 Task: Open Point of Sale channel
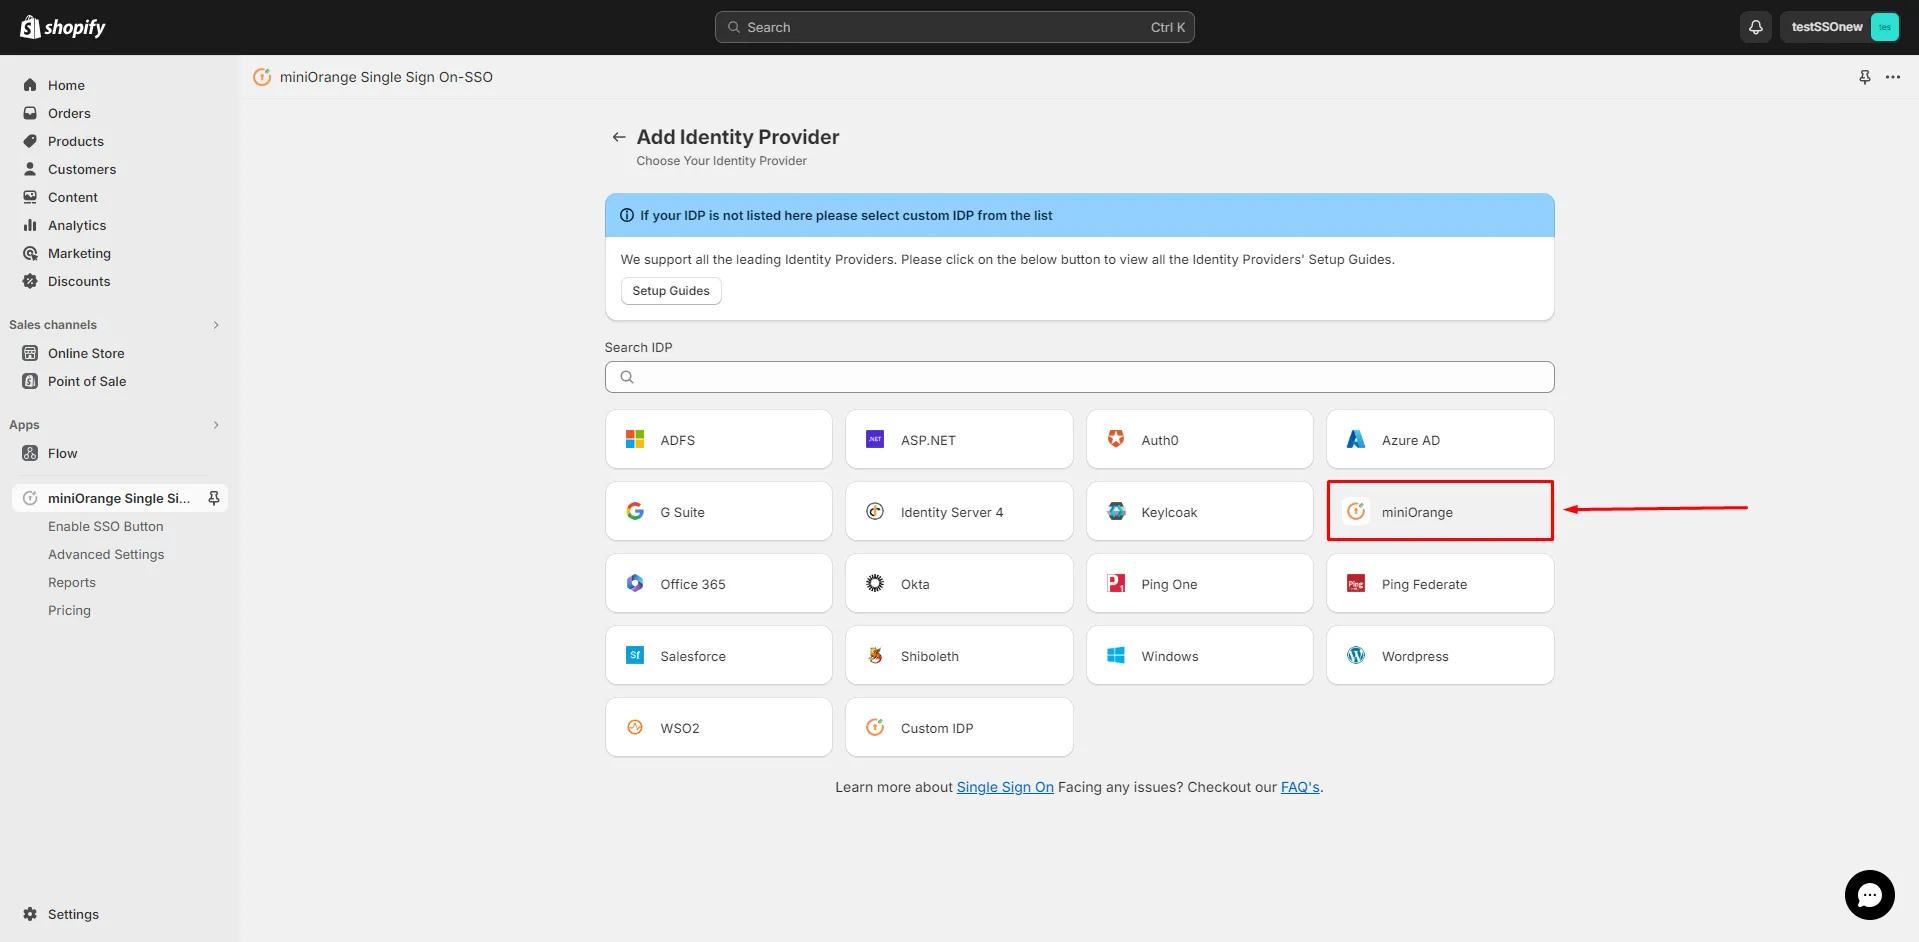(x=87, y=381)
